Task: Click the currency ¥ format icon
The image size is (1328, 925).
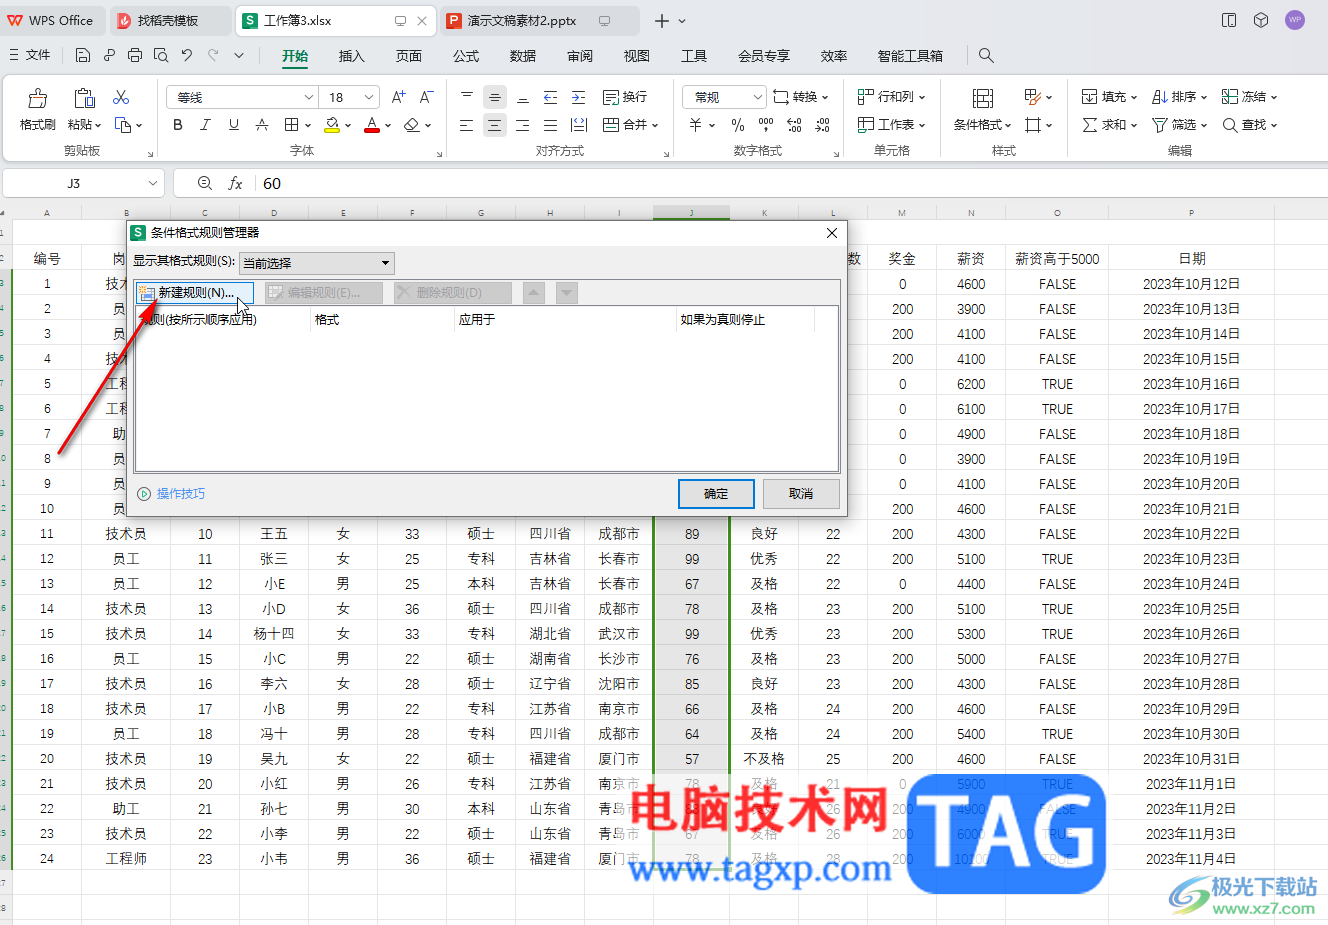Action: pos(696,125)
